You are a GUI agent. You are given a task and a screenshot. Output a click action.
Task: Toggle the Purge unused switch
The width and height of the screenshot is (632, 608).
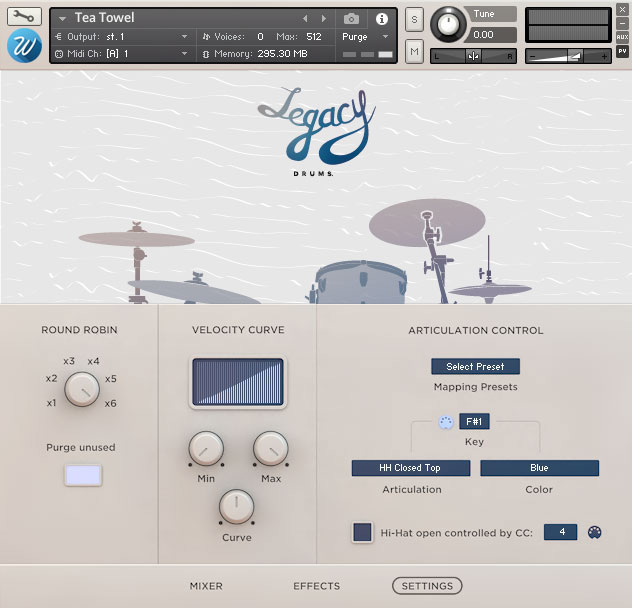click(x=83, y=475)
